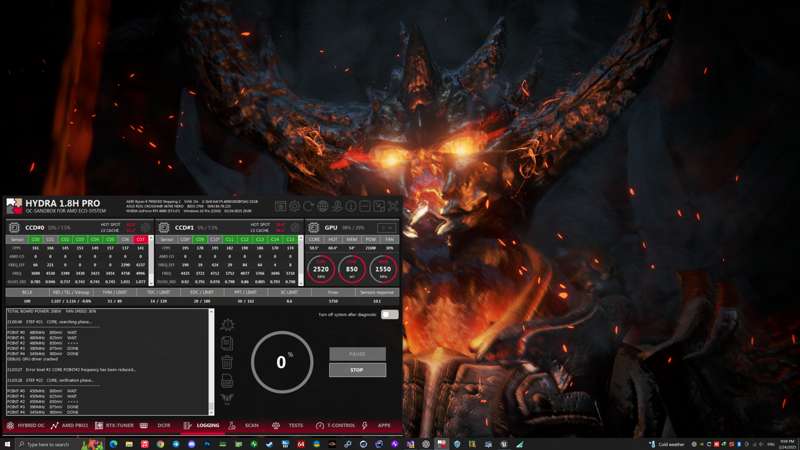The image size is (800, 450).
Task: Click the trash icon to clear log
Action: click(x=227, y=362)
